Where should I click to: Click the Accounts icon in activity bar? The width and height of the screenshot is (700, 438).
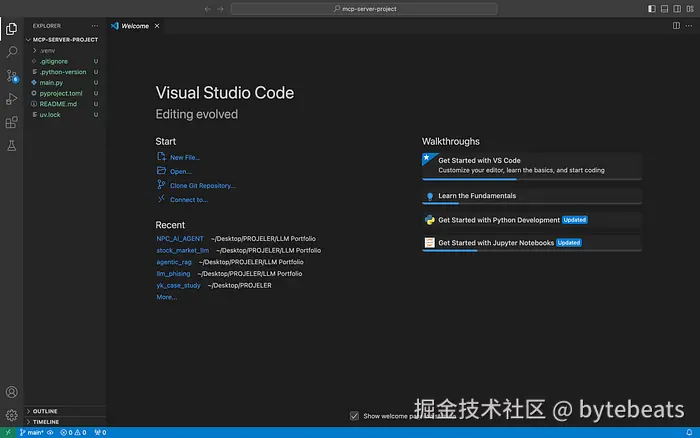[12, 393]
